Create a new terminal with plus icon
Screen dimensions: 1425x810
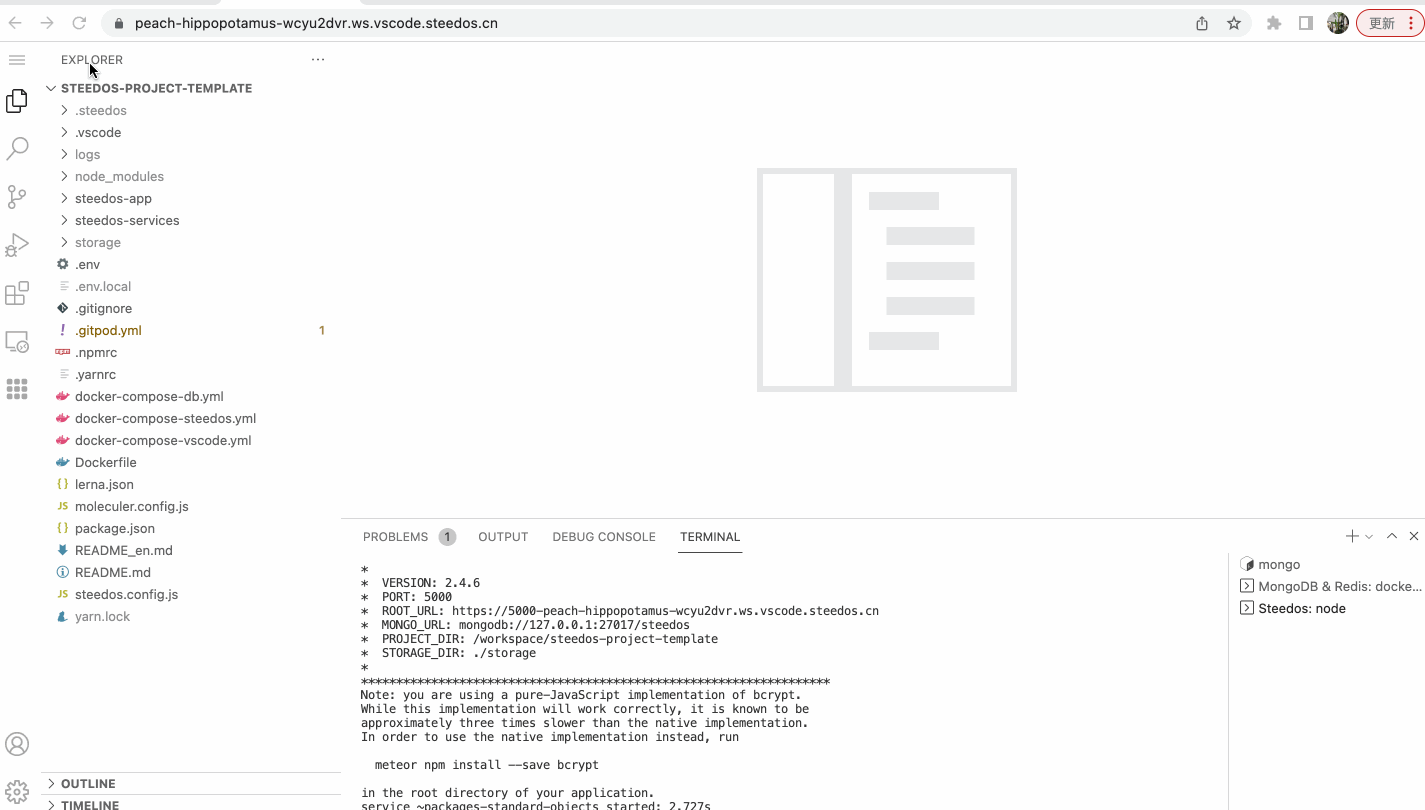pos(1352,537)
